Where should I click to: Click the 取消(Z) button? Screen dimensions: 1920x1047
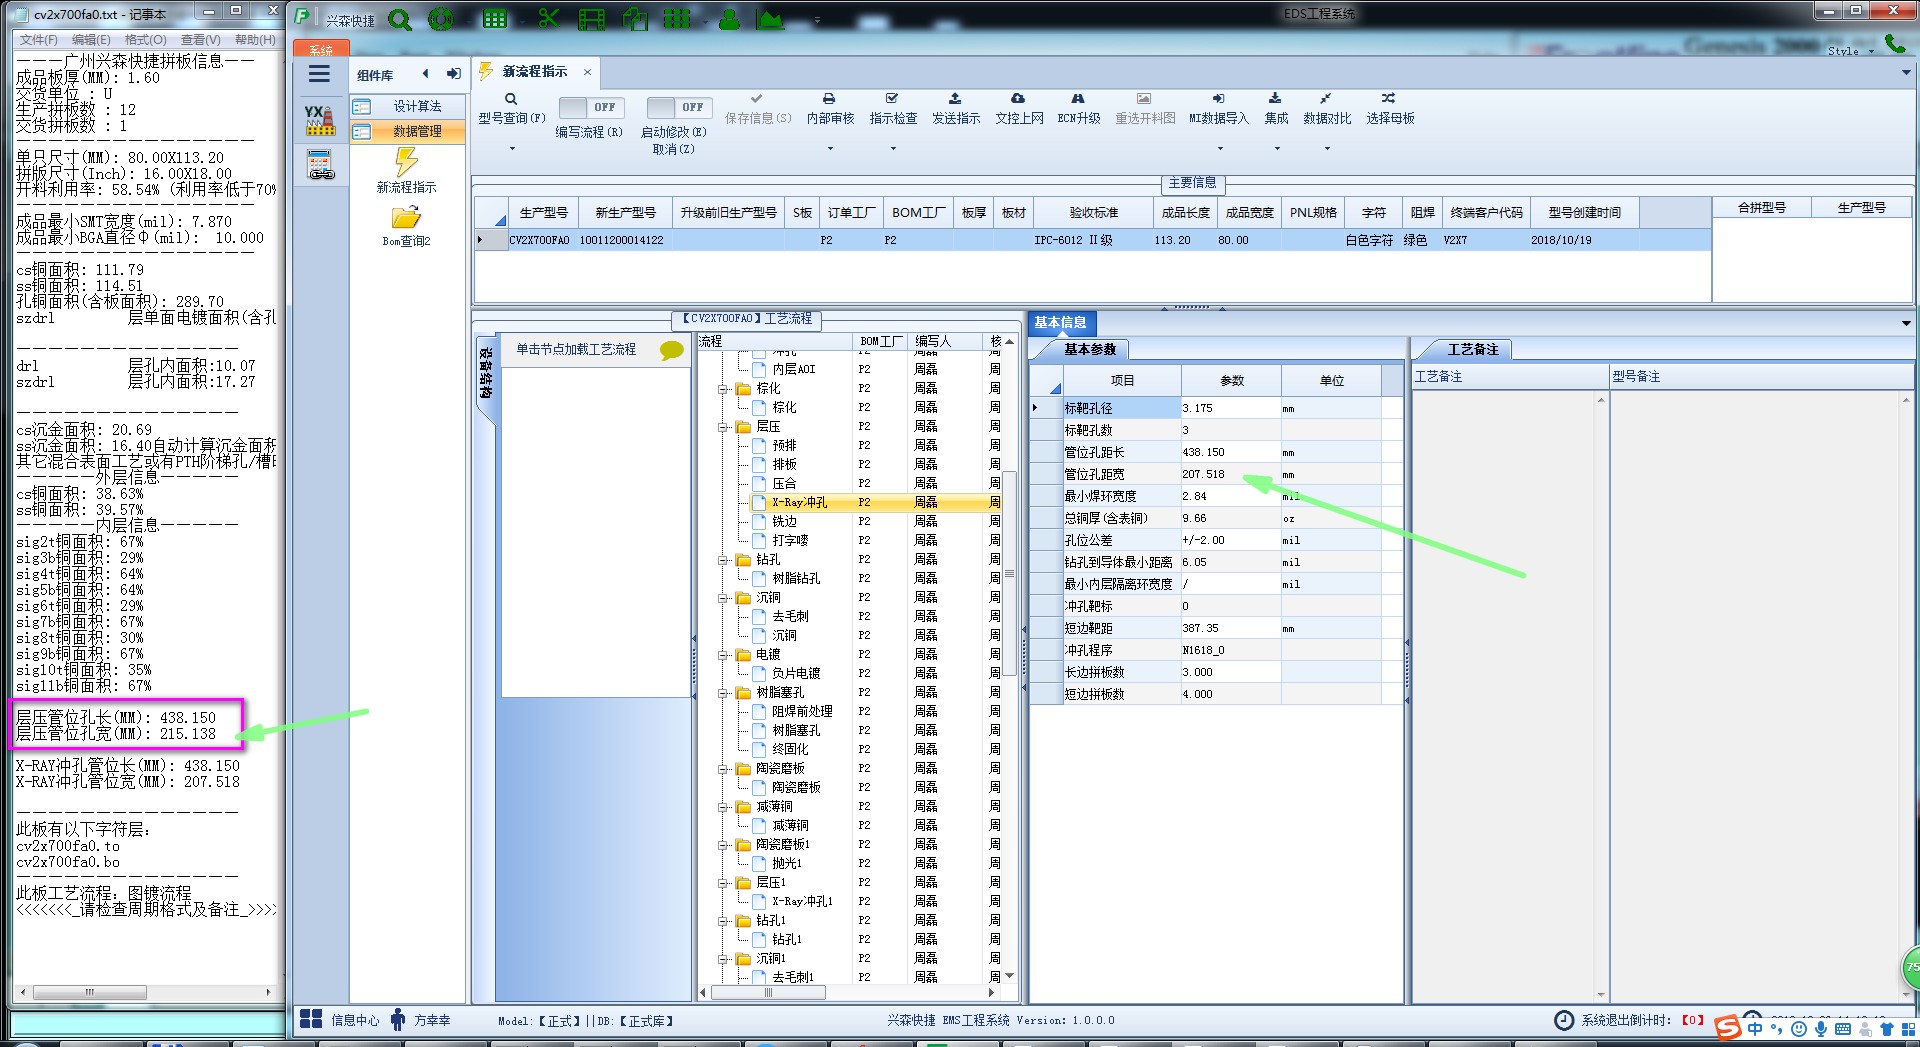674,149
